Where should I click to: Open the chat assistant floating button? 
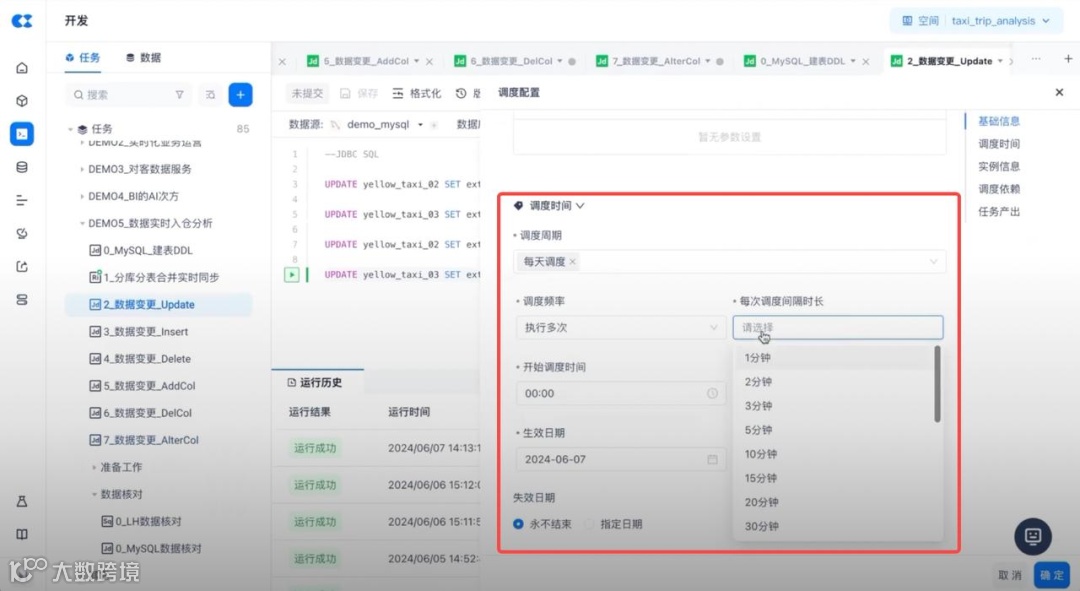(1032, 536)
